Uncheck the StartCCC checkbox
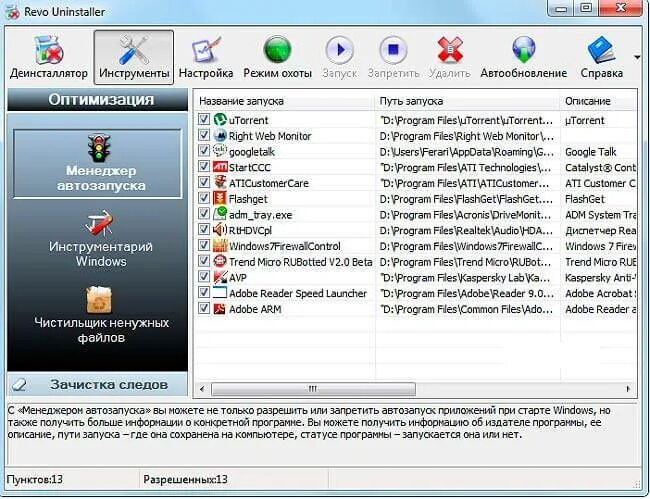Screen dimensions: 650x499 [x=204, y=167]
